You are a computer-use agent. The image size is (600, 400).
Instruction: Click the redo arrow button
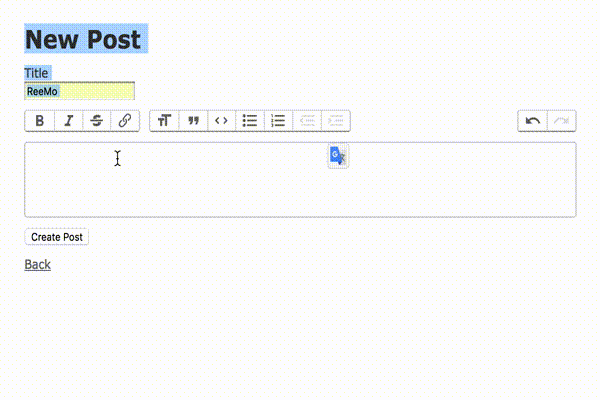coord(562,121)
